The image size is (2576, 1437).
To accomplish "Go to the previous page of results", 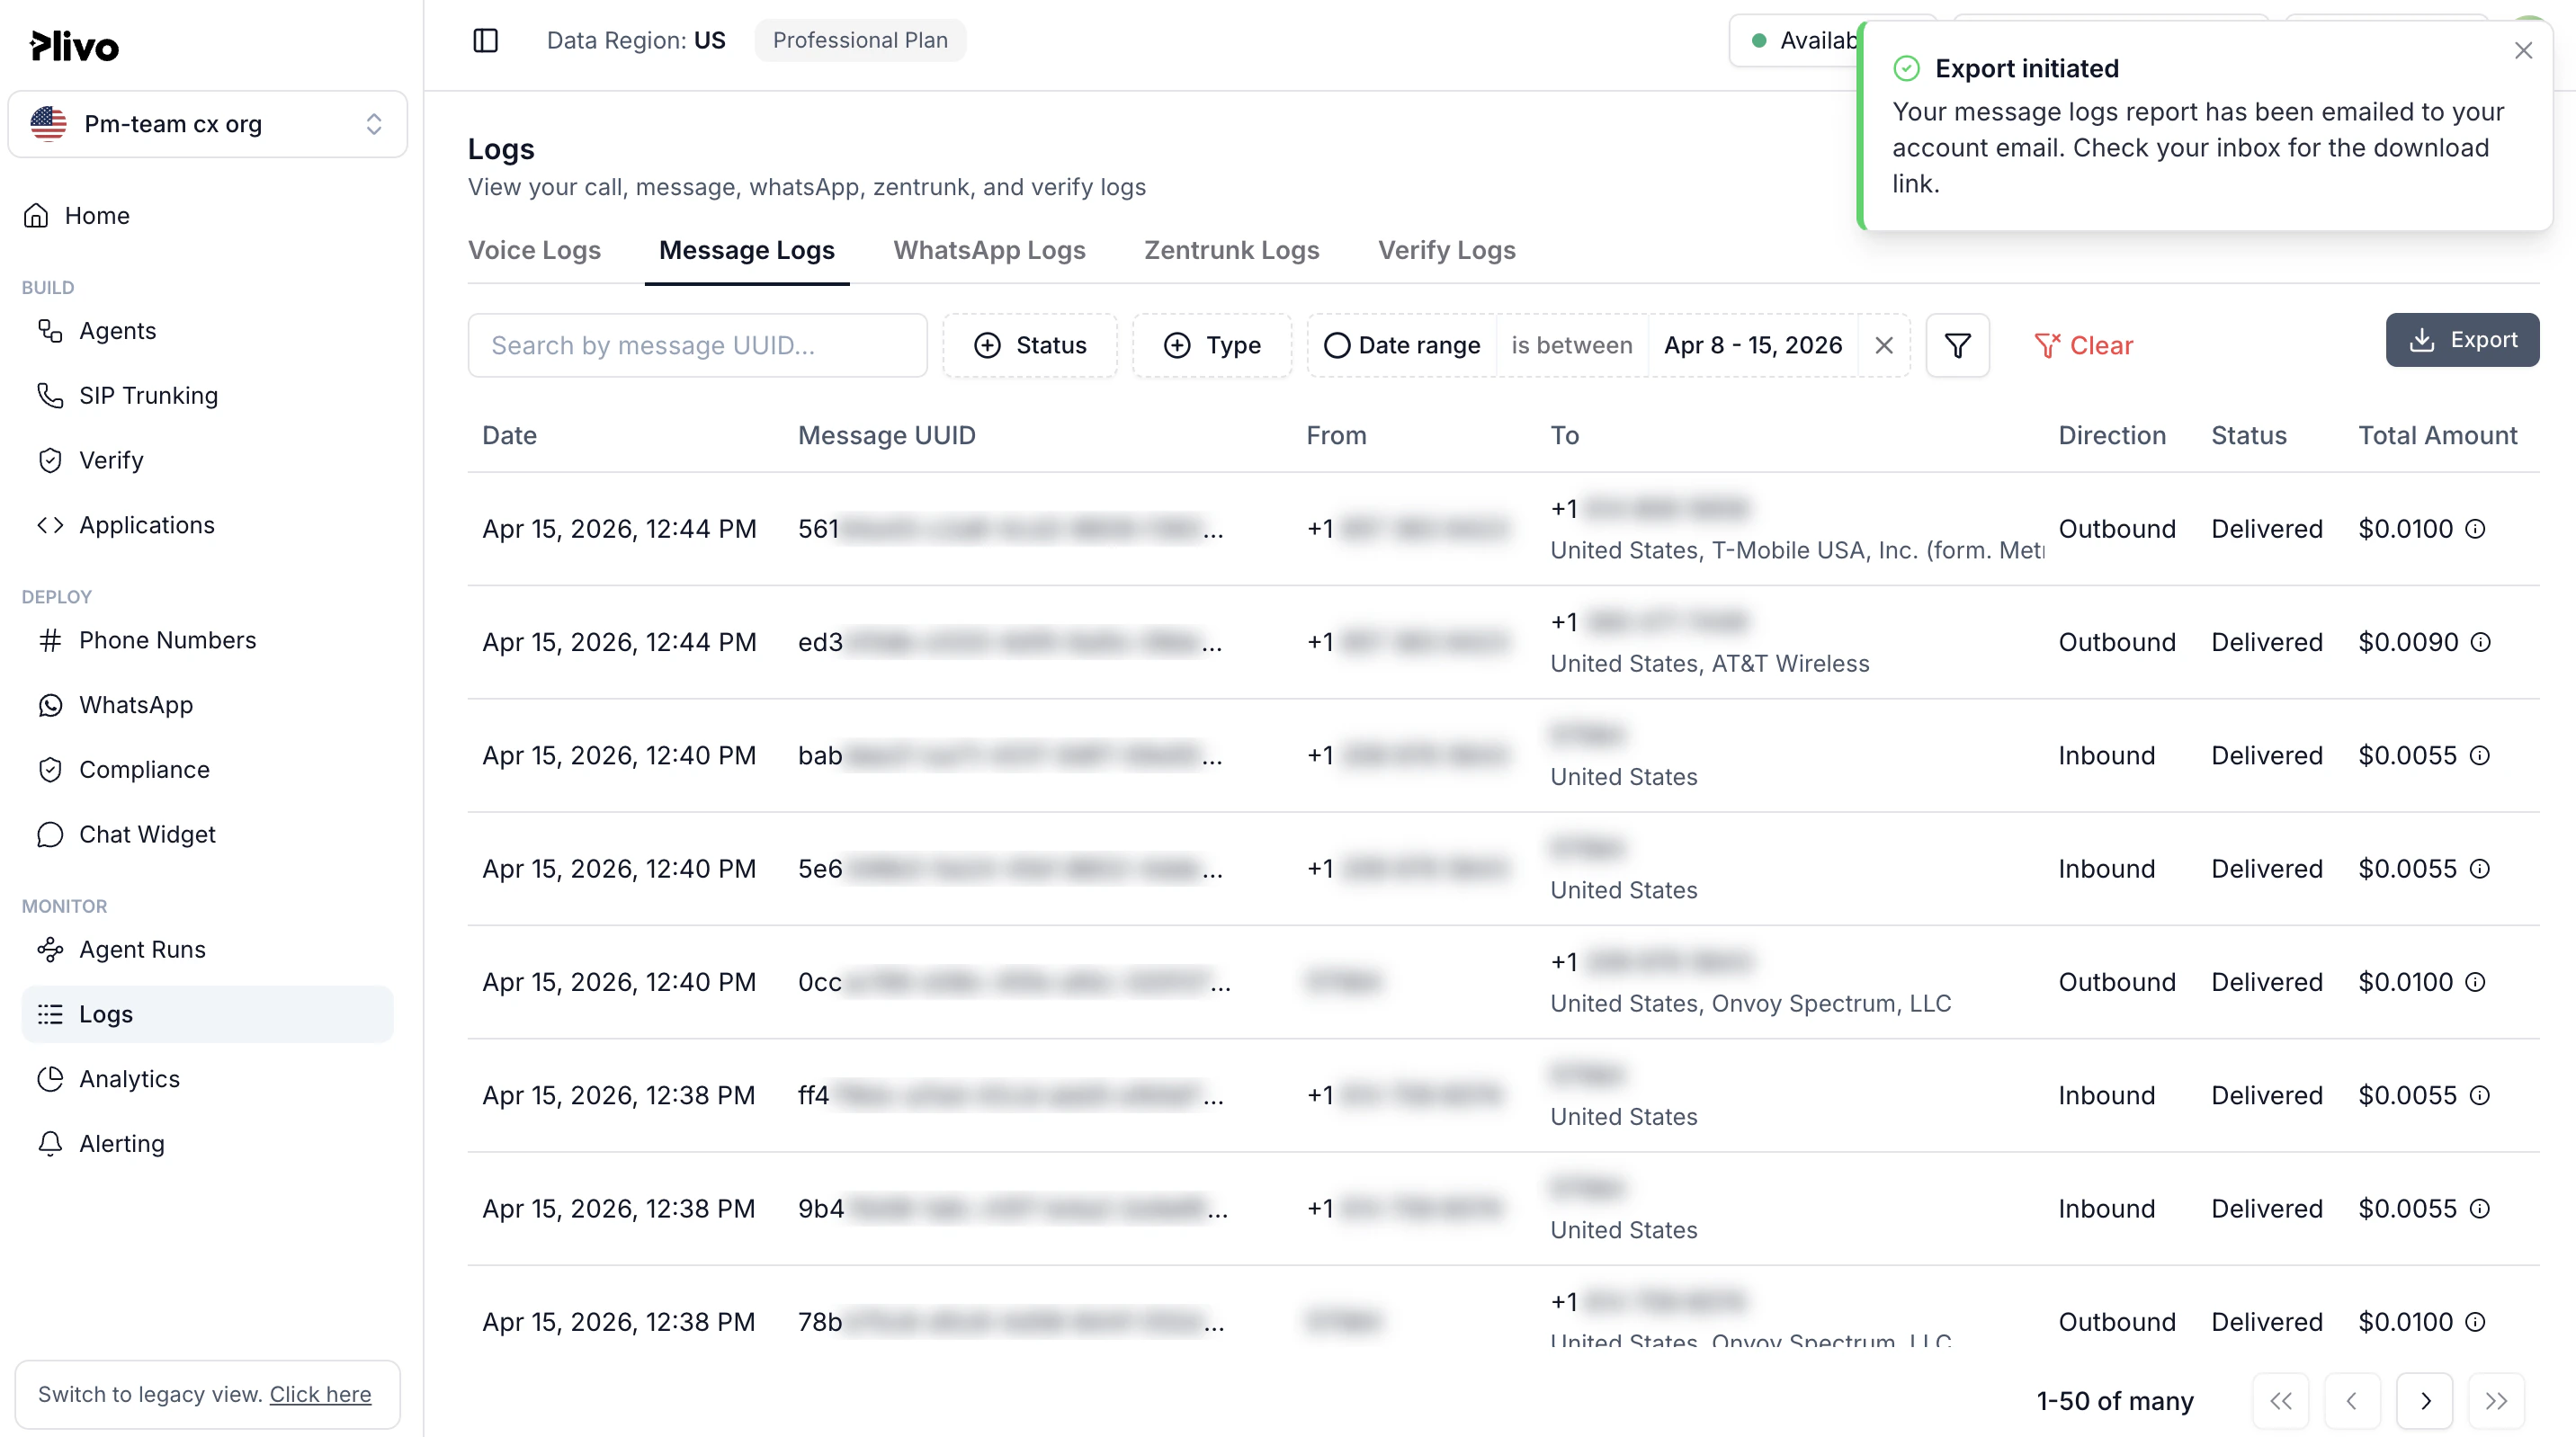I will click(2352, 1402).
